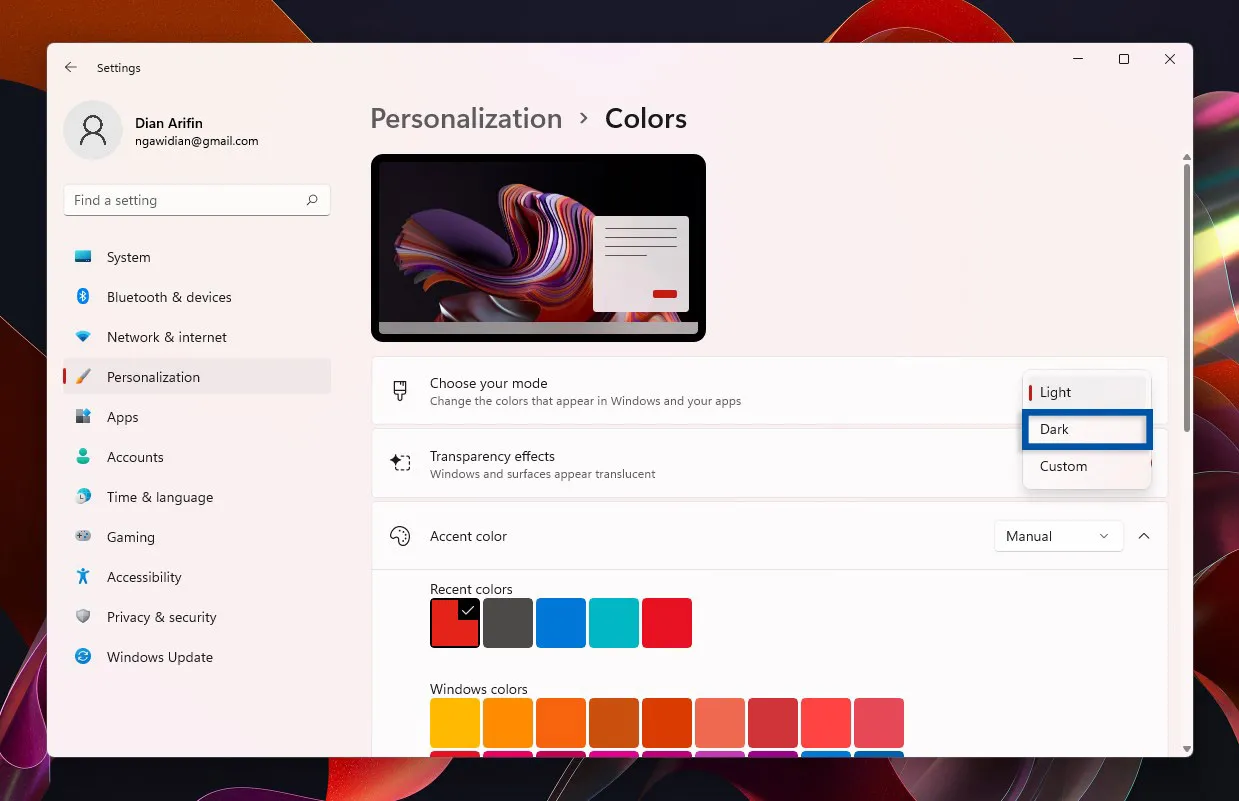Screen dimensions: 1239x801
Task: Open Apps in the sidebar
Action: tap(122, 417)
